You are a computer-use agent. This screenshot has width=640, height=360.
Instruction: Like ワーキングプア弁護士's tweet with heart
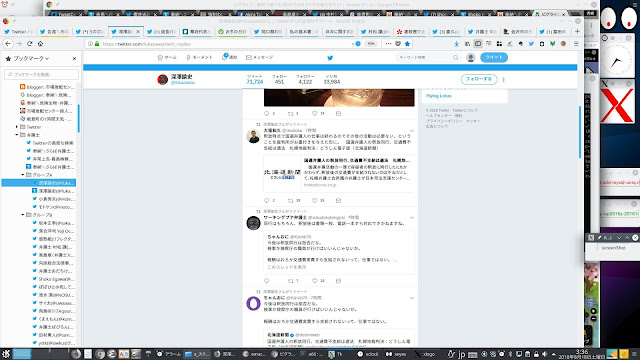tap(315, 281)
